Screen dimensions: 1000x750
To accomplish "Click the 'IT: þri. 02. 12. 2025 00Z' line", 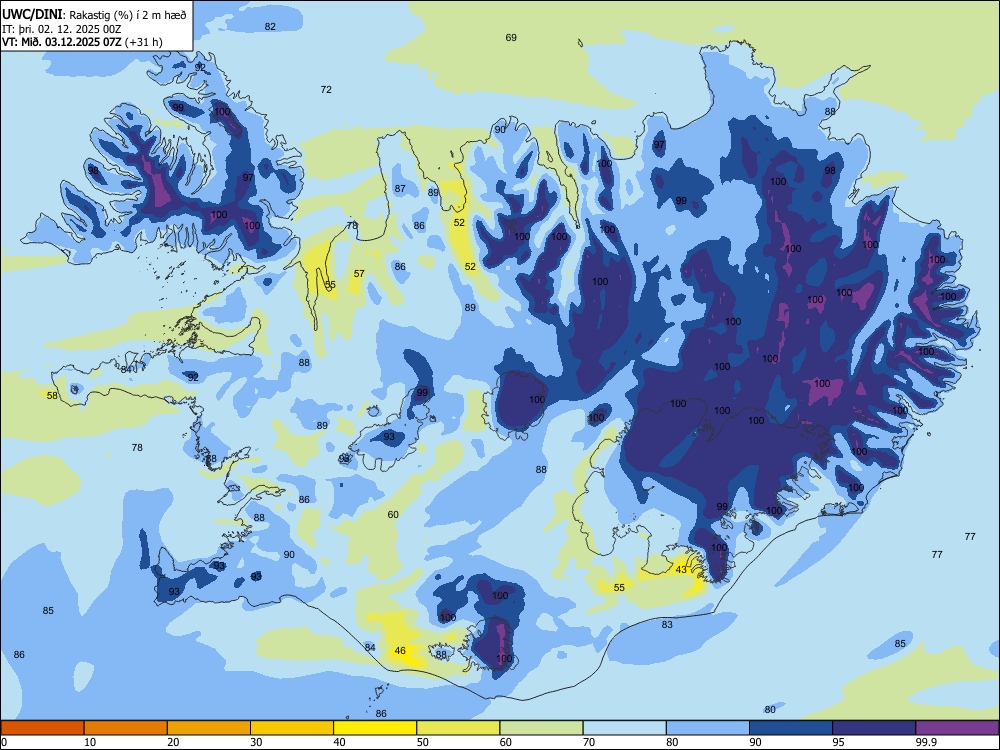I will (x=61, y=29).
